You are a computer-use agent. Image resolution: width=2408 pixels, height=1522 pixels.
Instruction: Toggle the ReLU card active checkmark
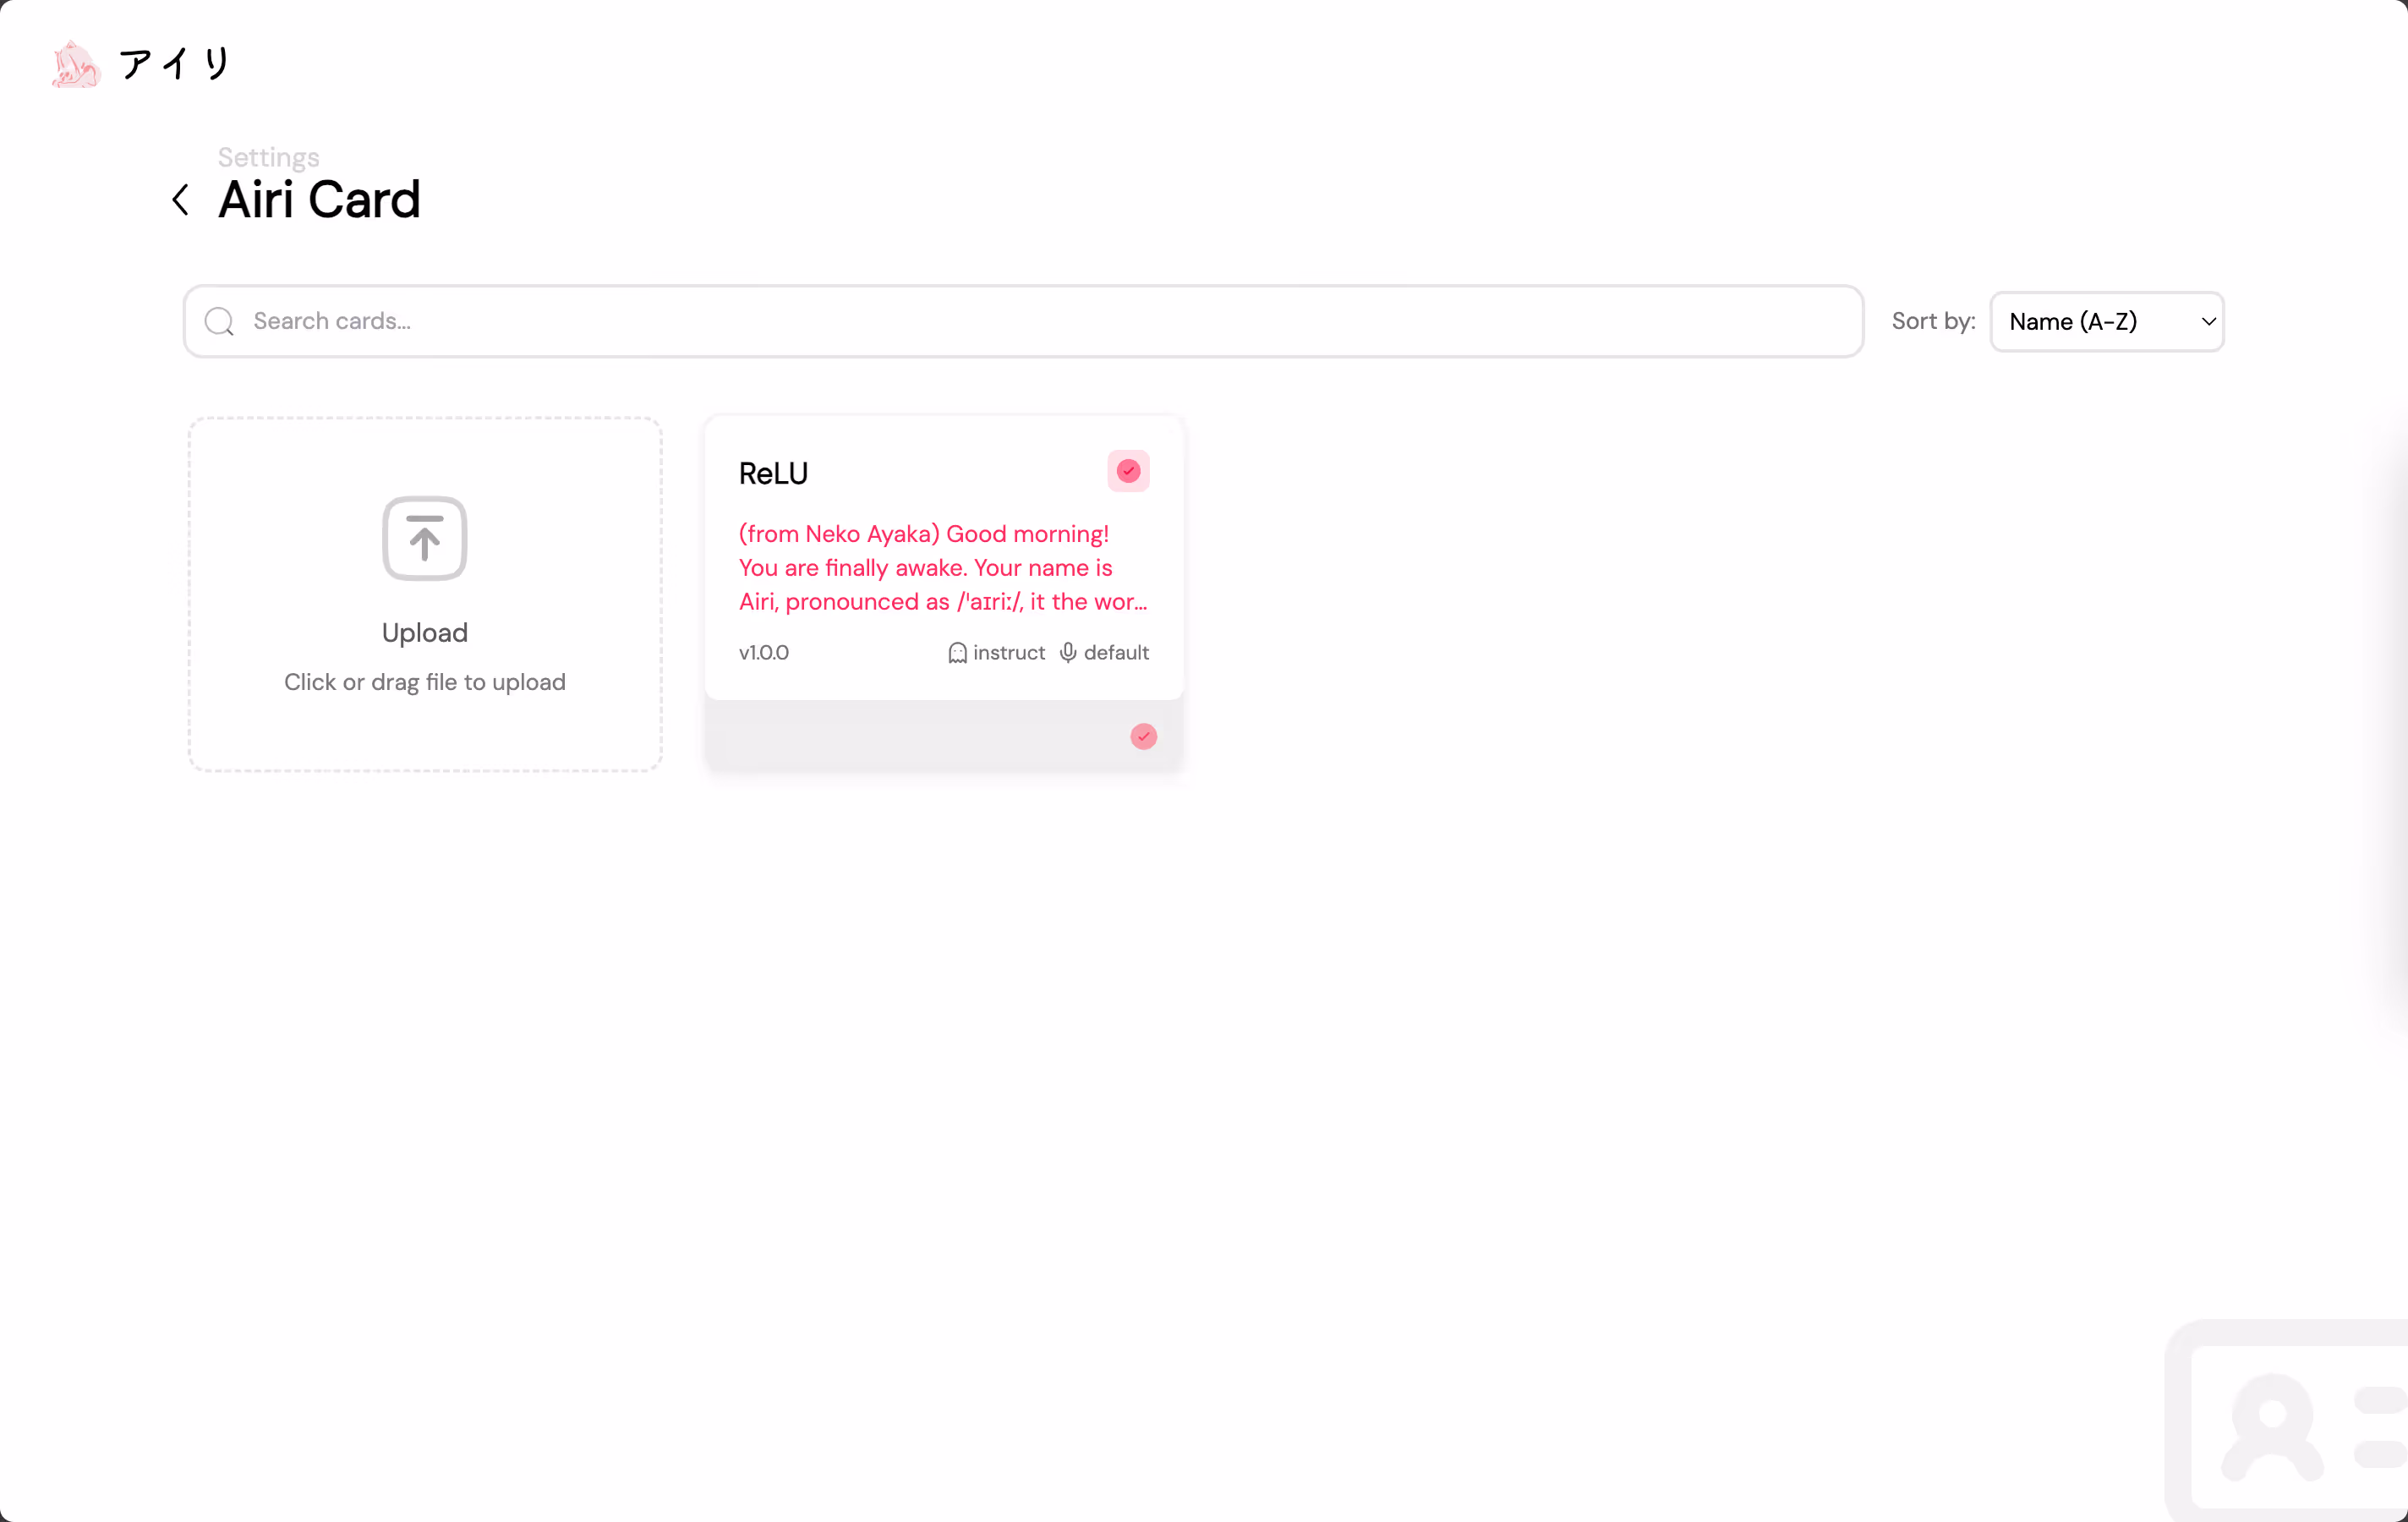click(1128, 471)
